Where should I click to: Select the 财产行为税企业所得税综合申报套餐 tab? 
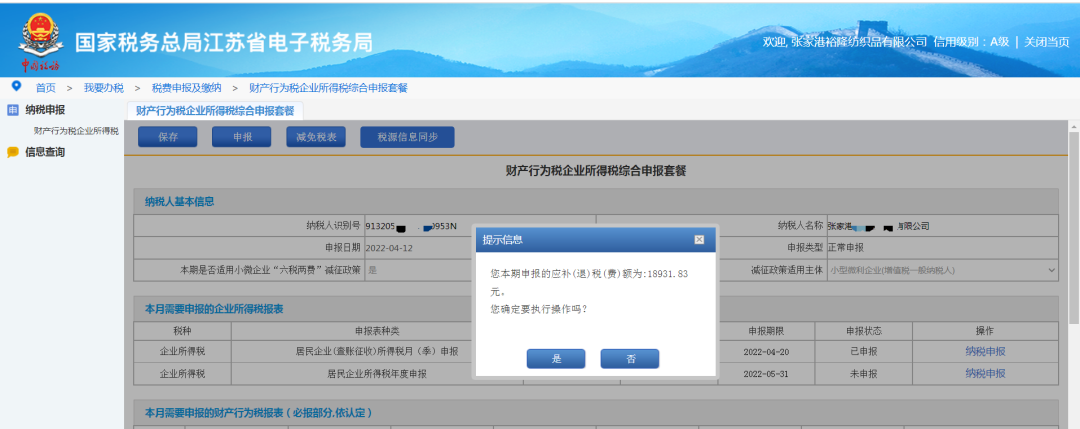215,111
